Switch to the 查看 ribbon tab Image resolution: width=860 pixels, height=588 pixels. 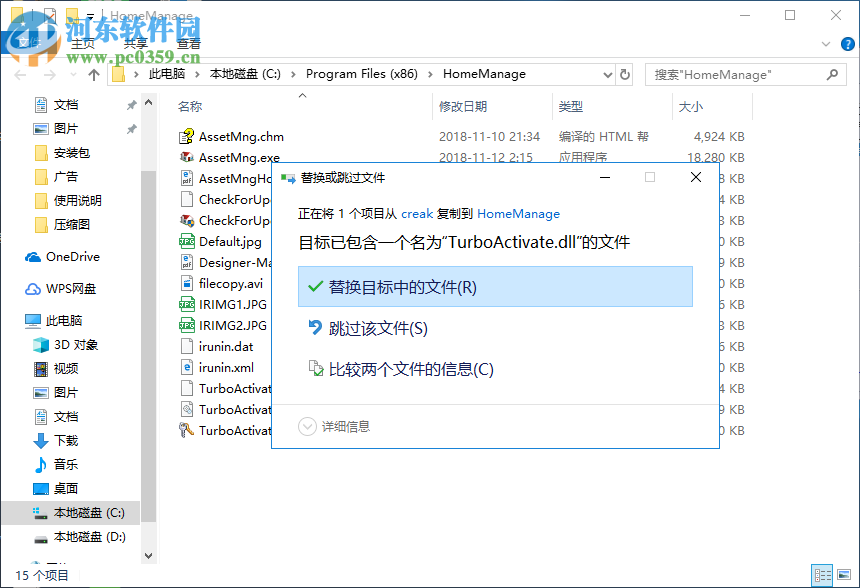(x=189, y=44)
